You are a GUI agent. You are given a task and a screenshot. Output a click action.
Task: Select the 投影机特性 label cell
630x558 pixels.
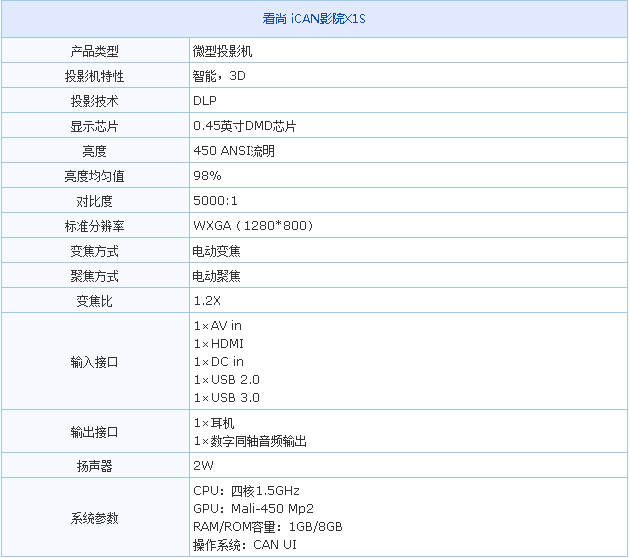tap(94, 76)
